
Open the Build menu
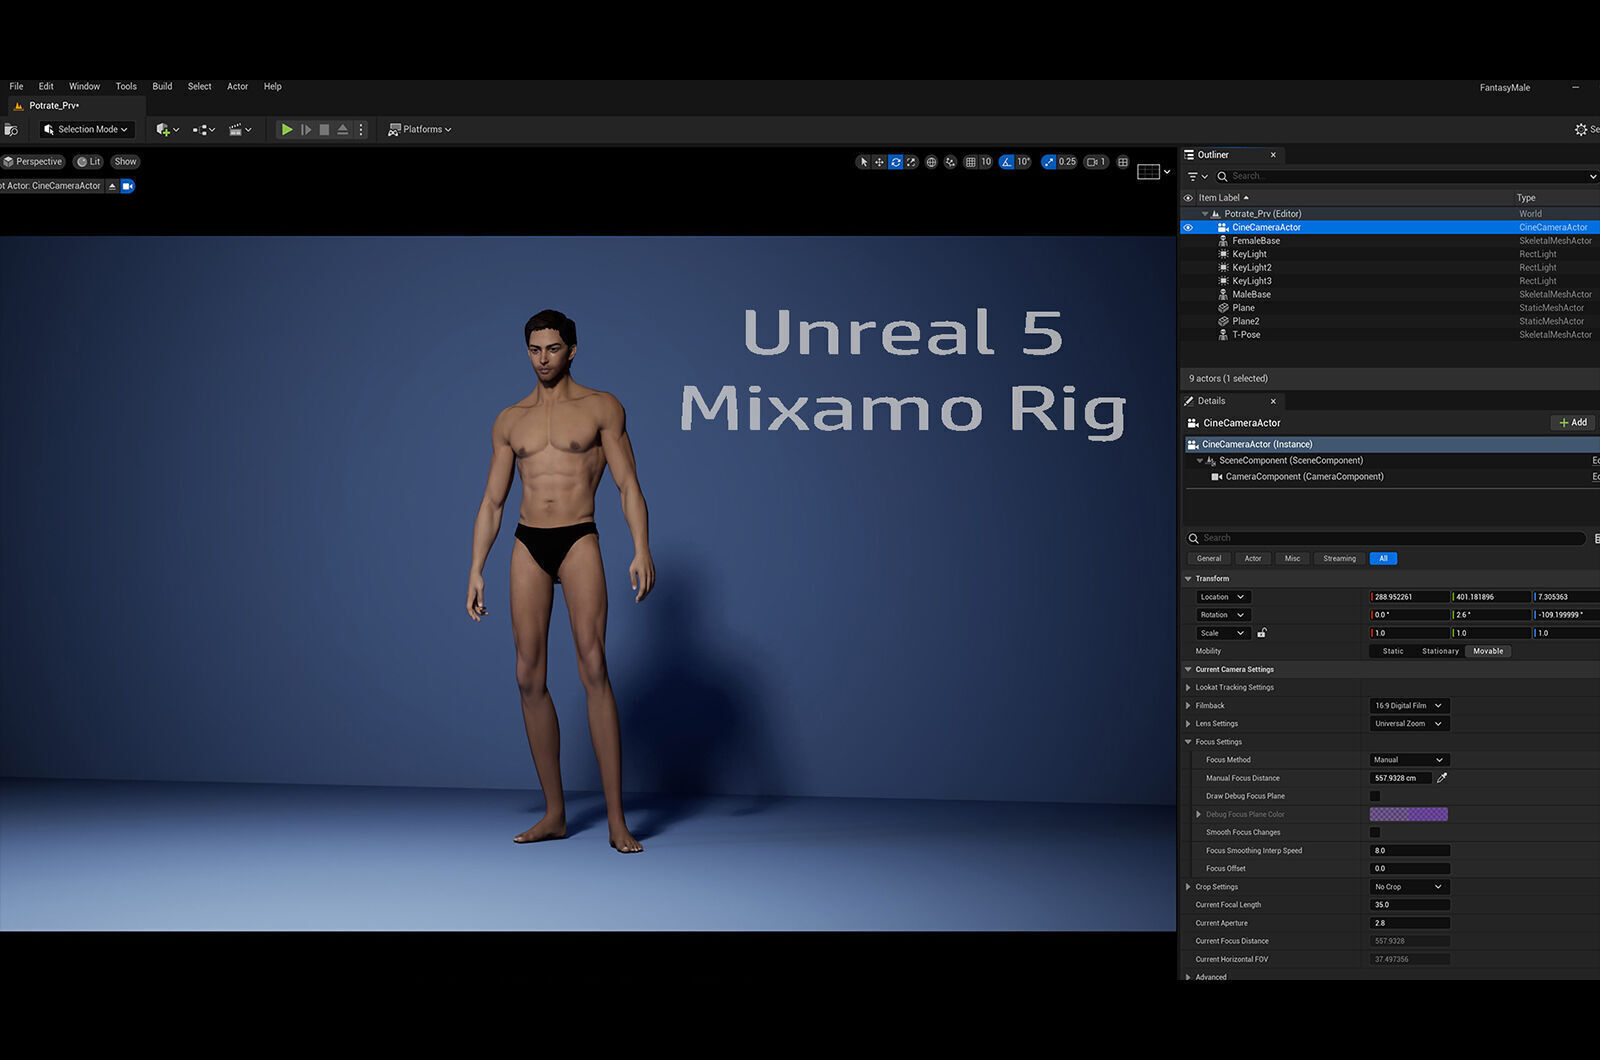(x=162, y=86)
